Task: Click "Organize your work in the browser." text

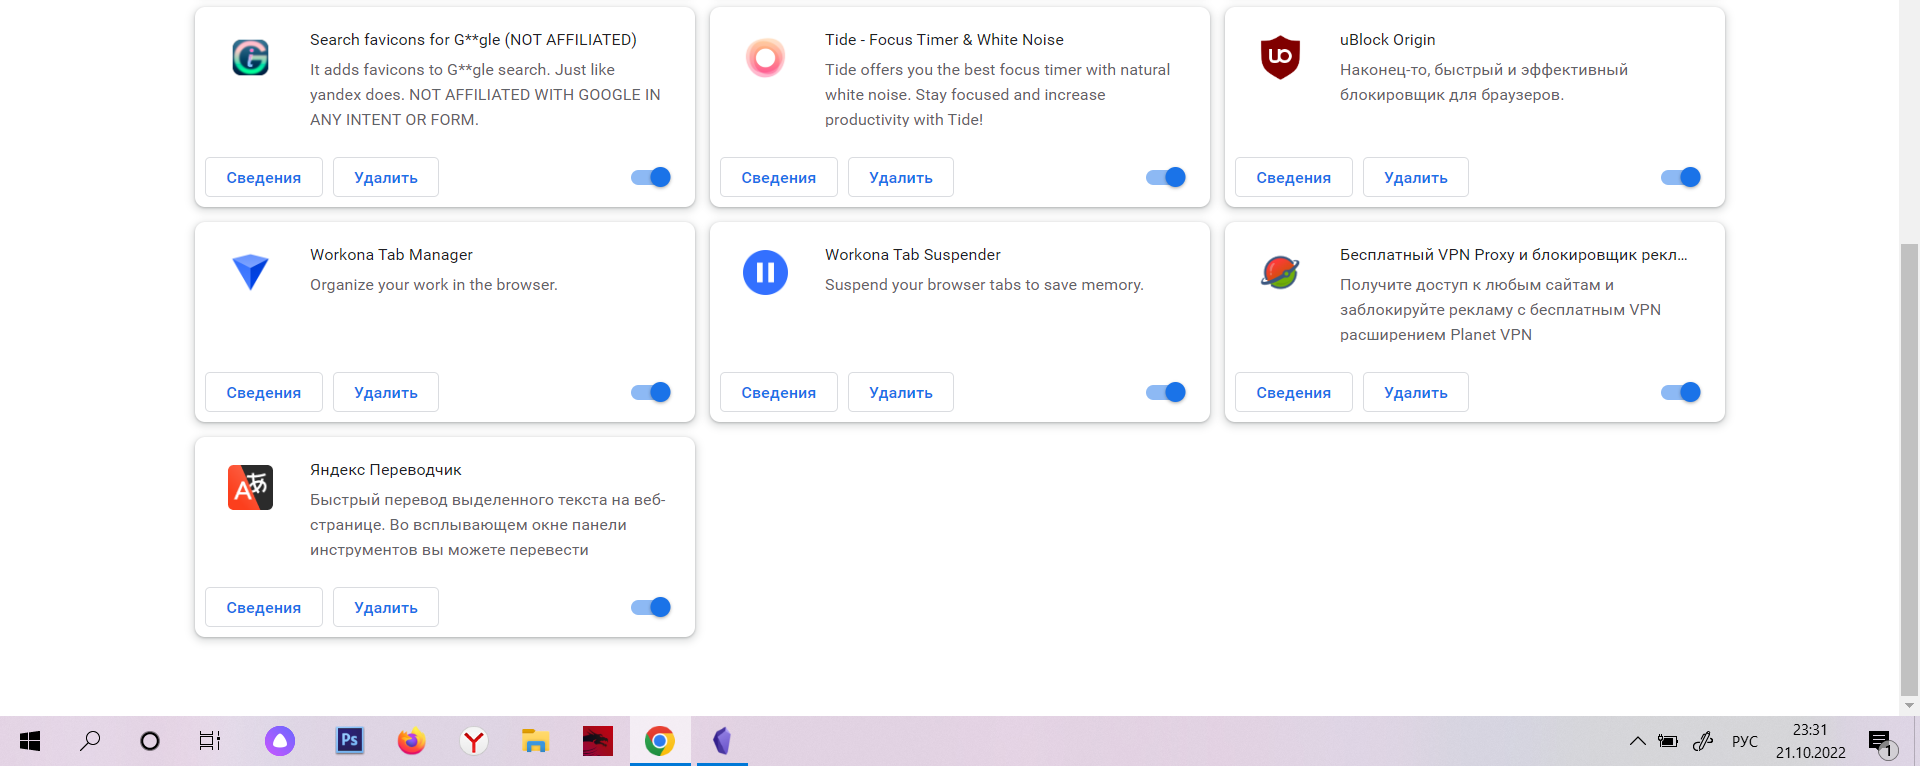Action: click(434, 285)
